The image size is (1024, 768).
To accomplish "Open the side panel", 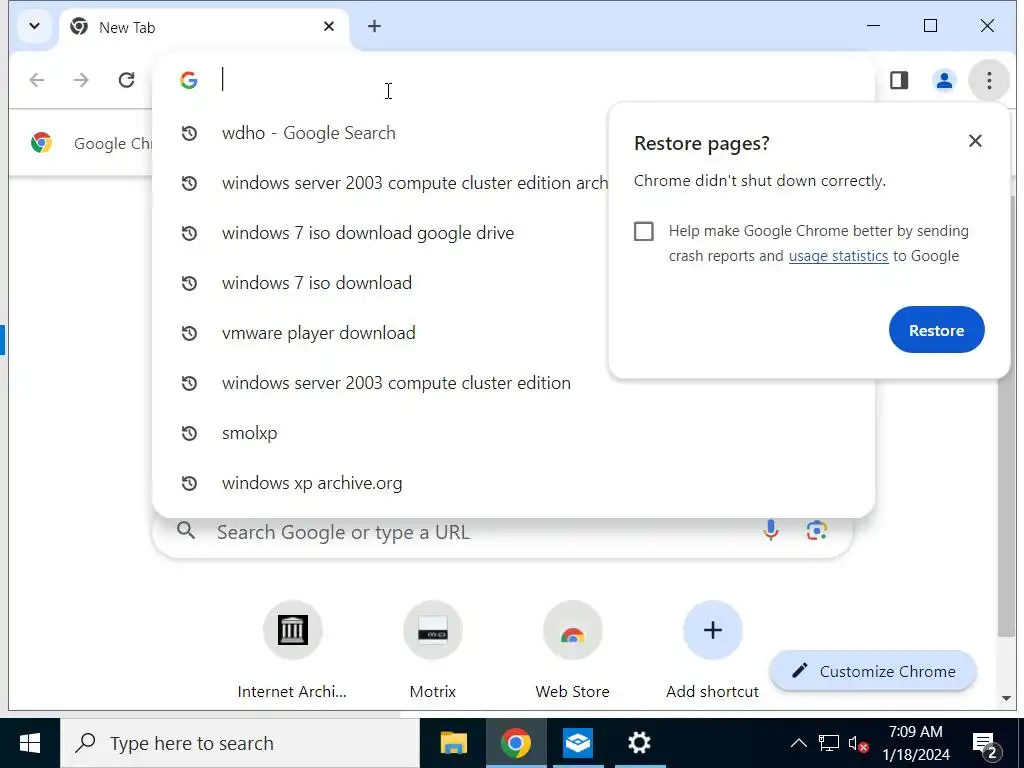I will 899,80.
